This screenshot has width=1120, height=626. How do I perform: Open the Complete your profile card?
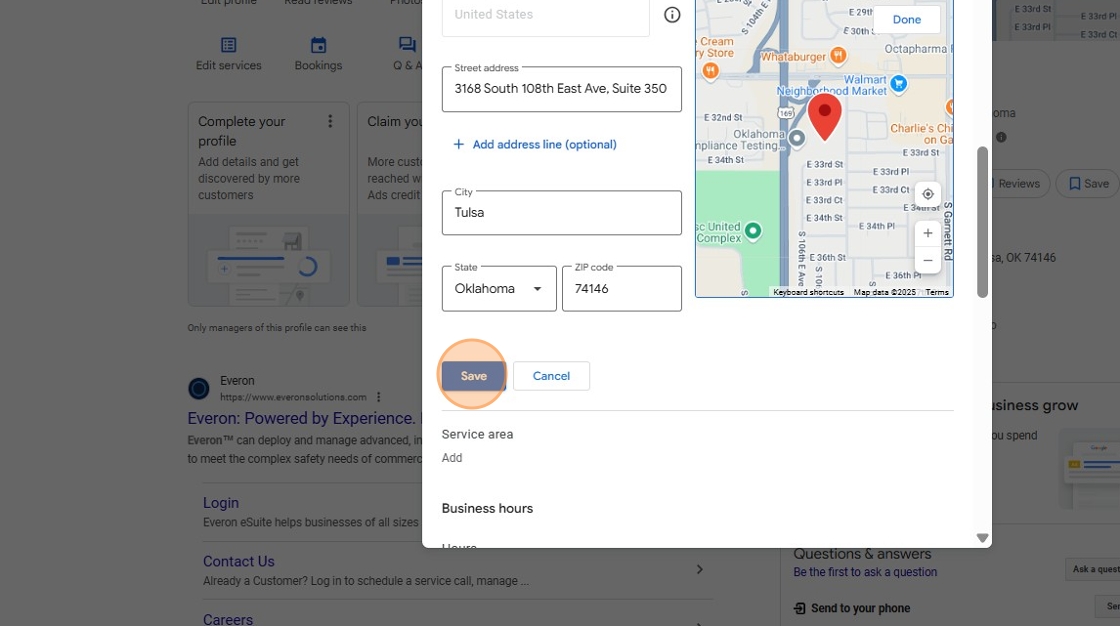pos(269,204)
